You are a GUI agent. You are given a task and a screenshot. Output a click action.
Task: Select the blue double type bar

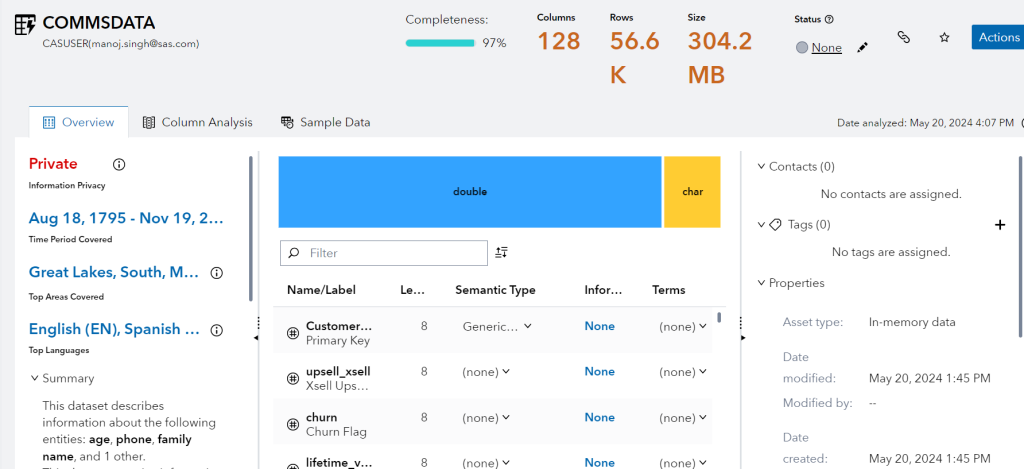(470, 192)
